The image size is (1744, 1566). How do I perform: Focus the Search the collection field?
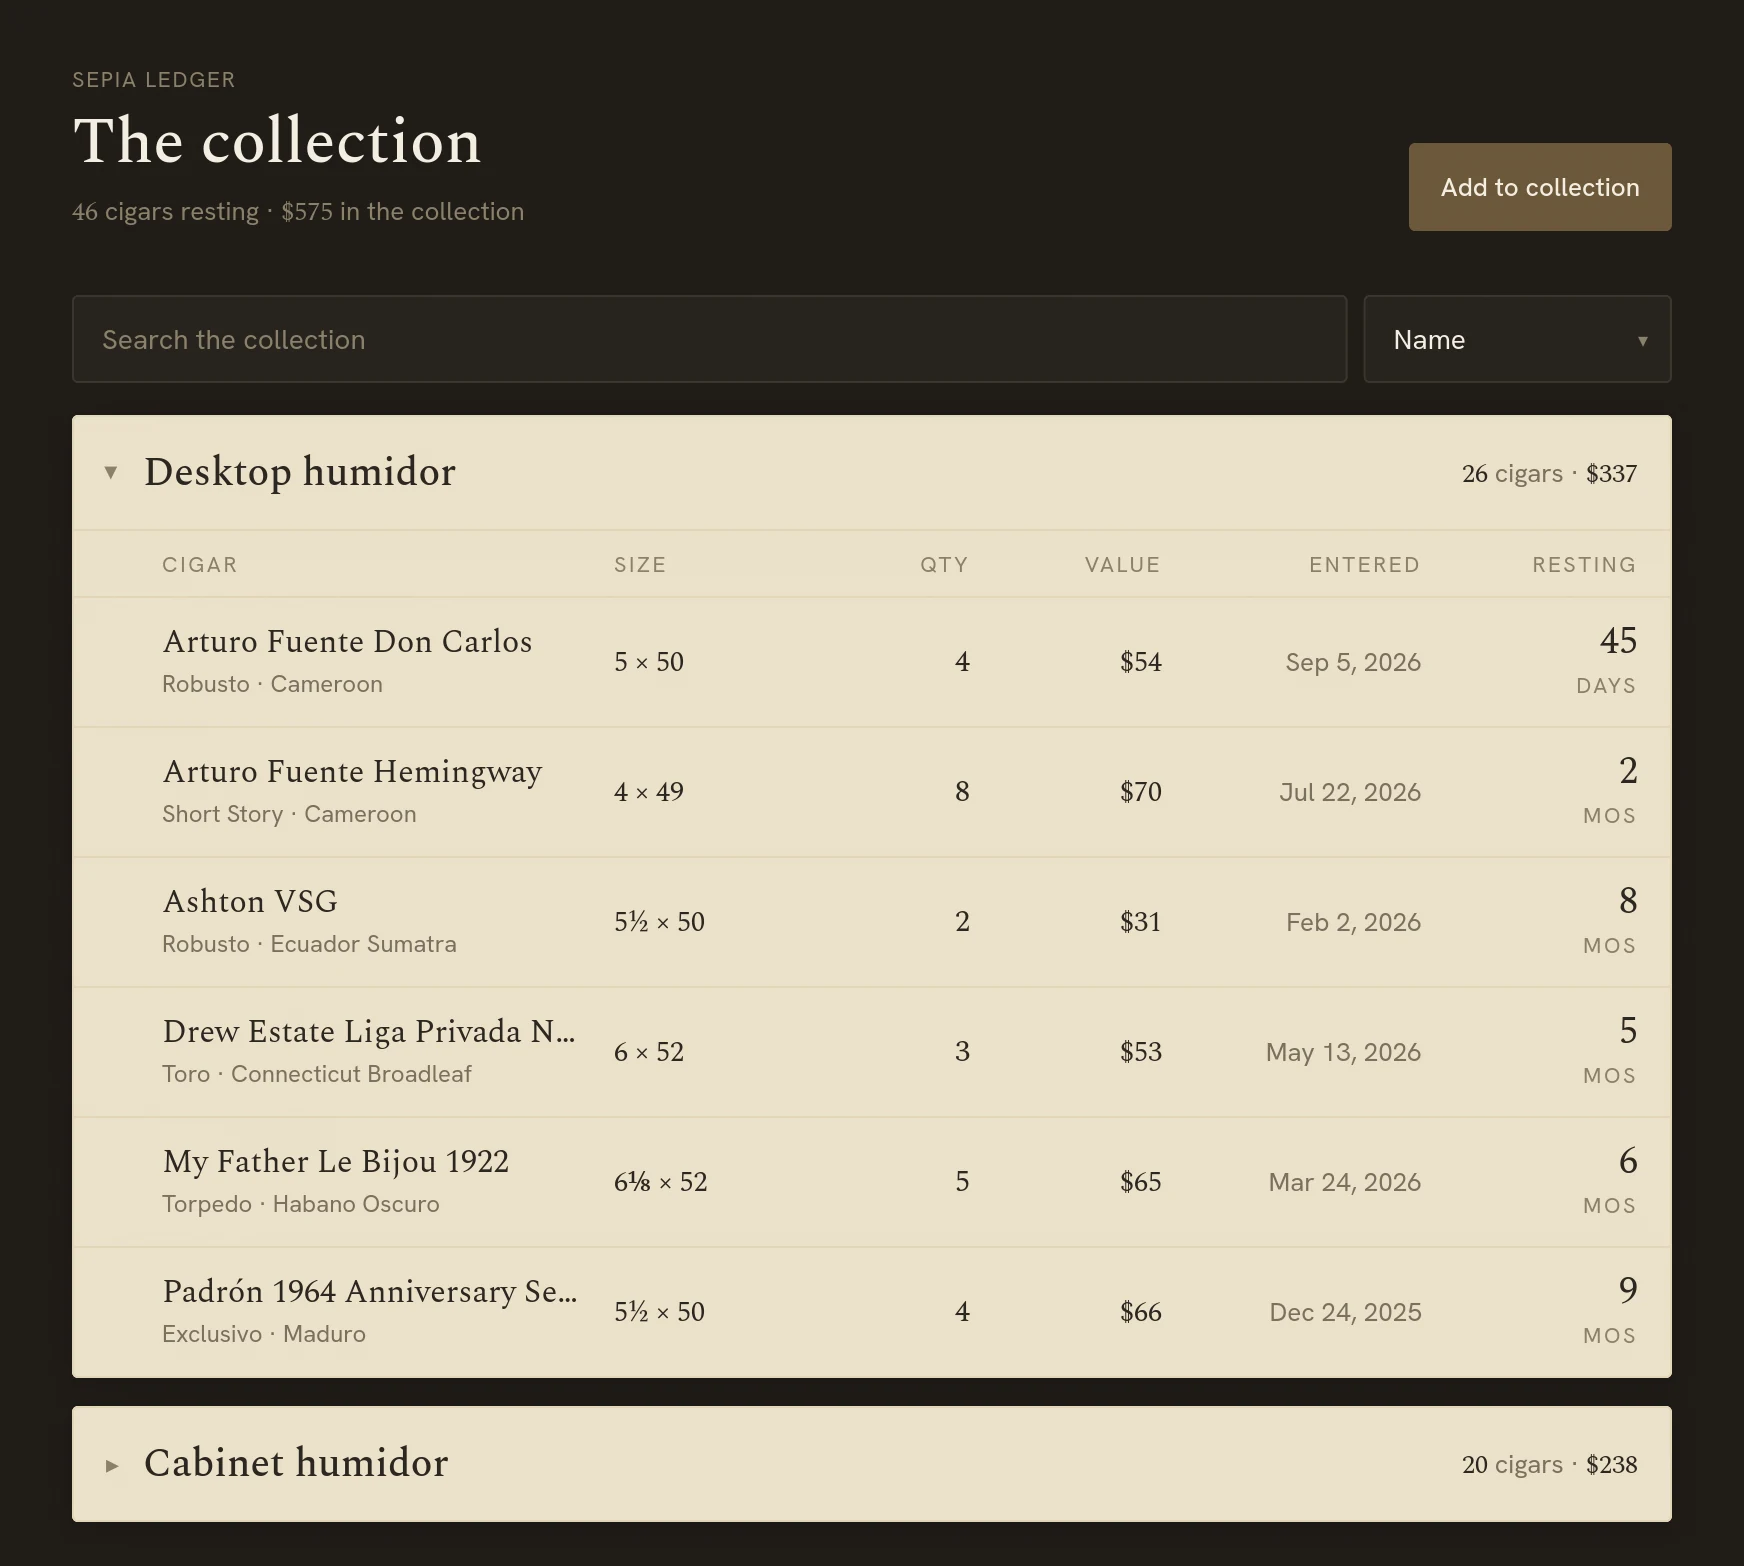click(x=709, y=339)
